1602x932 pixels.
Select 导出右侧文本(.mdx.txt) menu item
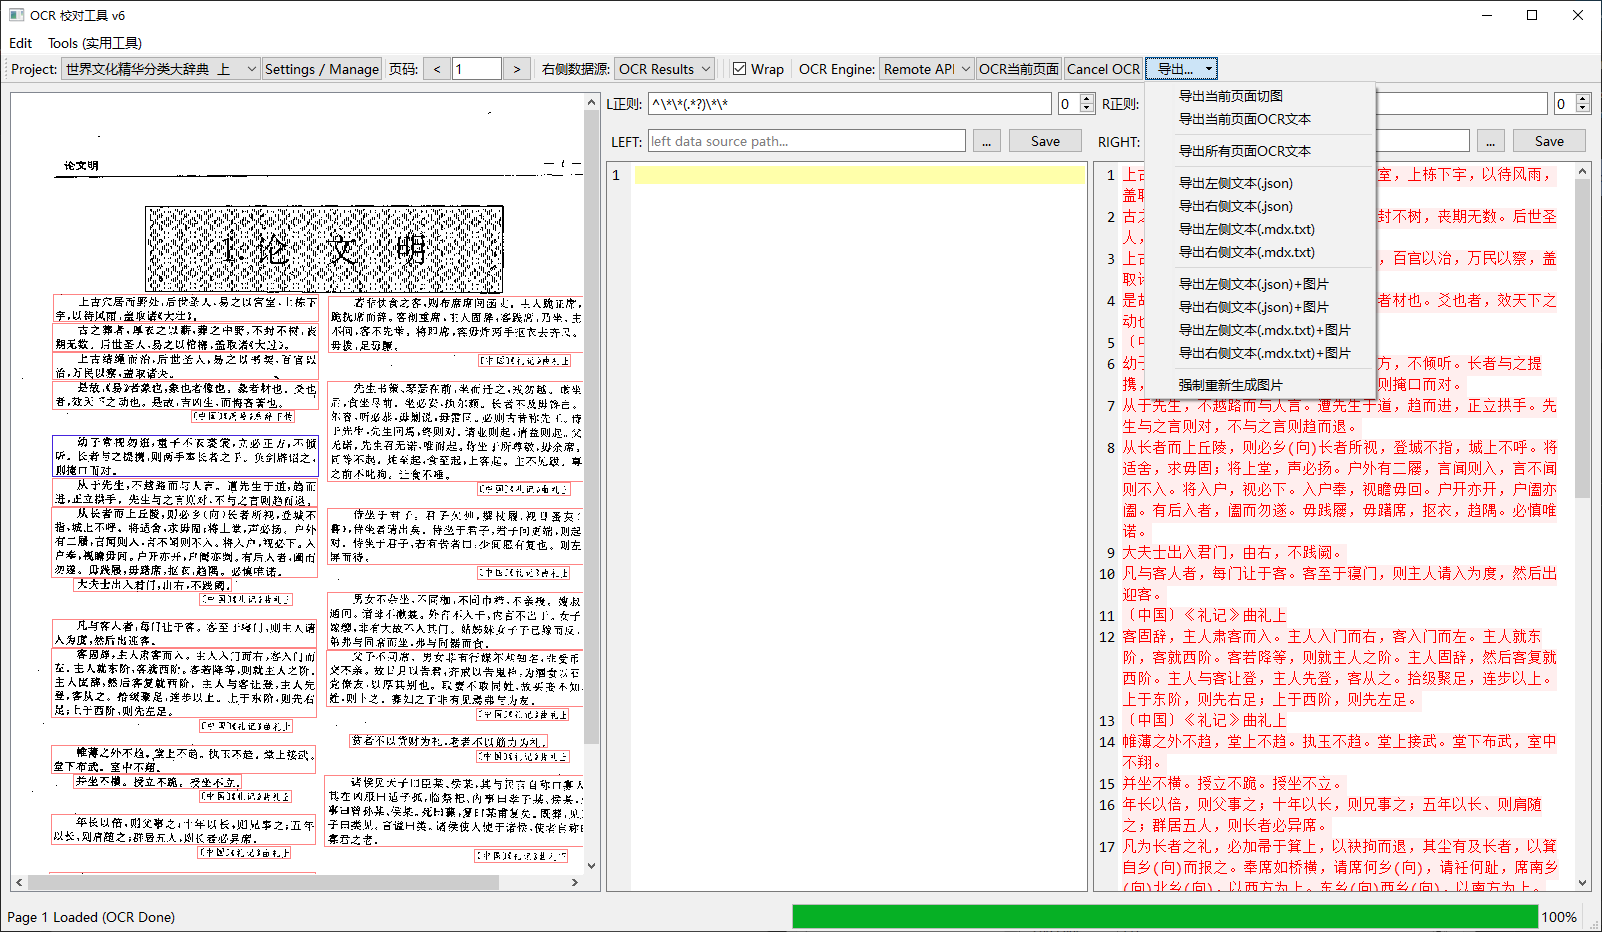tap(1260, 252)
